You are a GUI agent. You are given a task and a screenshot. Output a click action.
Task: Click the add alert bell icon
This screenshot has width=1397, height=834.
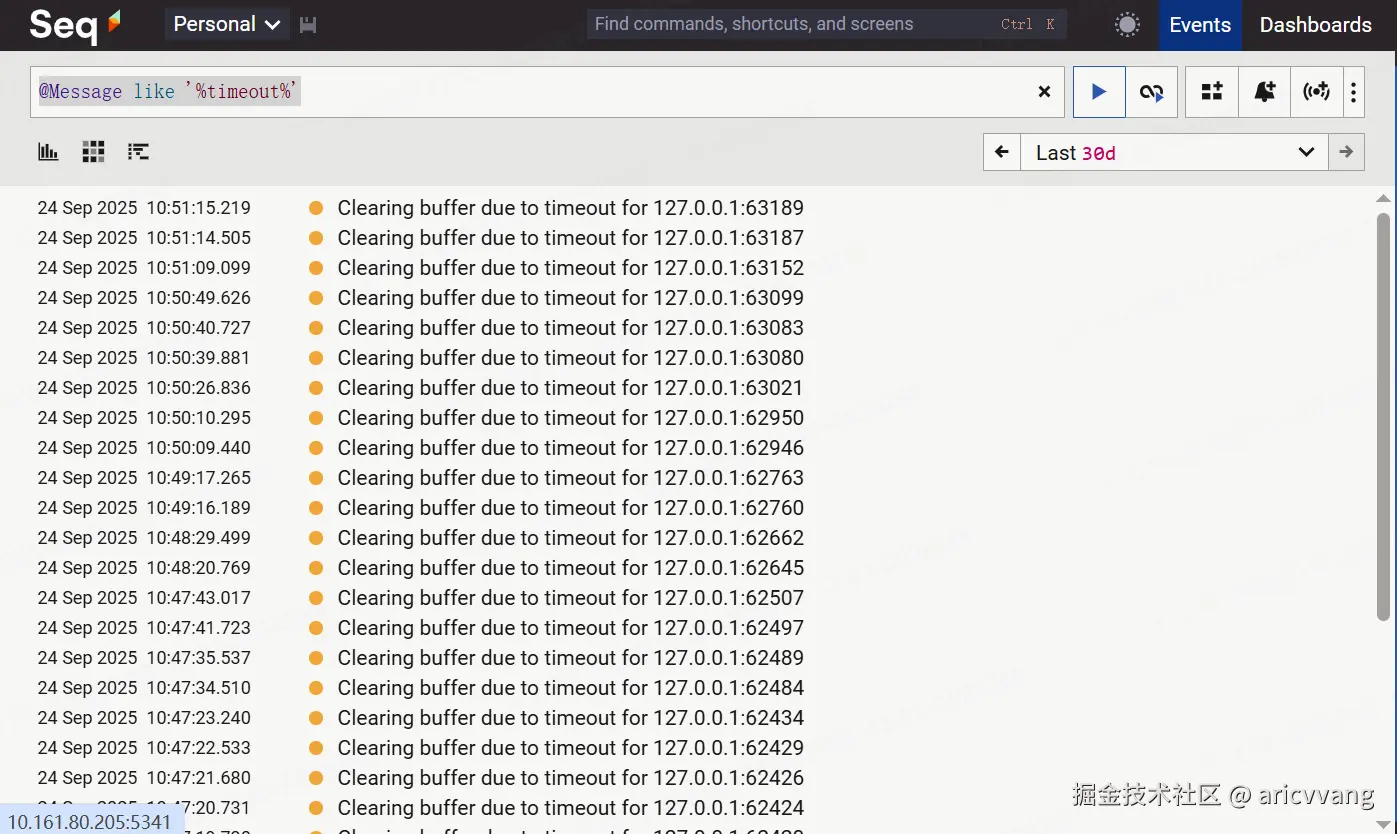[1264, 92]
